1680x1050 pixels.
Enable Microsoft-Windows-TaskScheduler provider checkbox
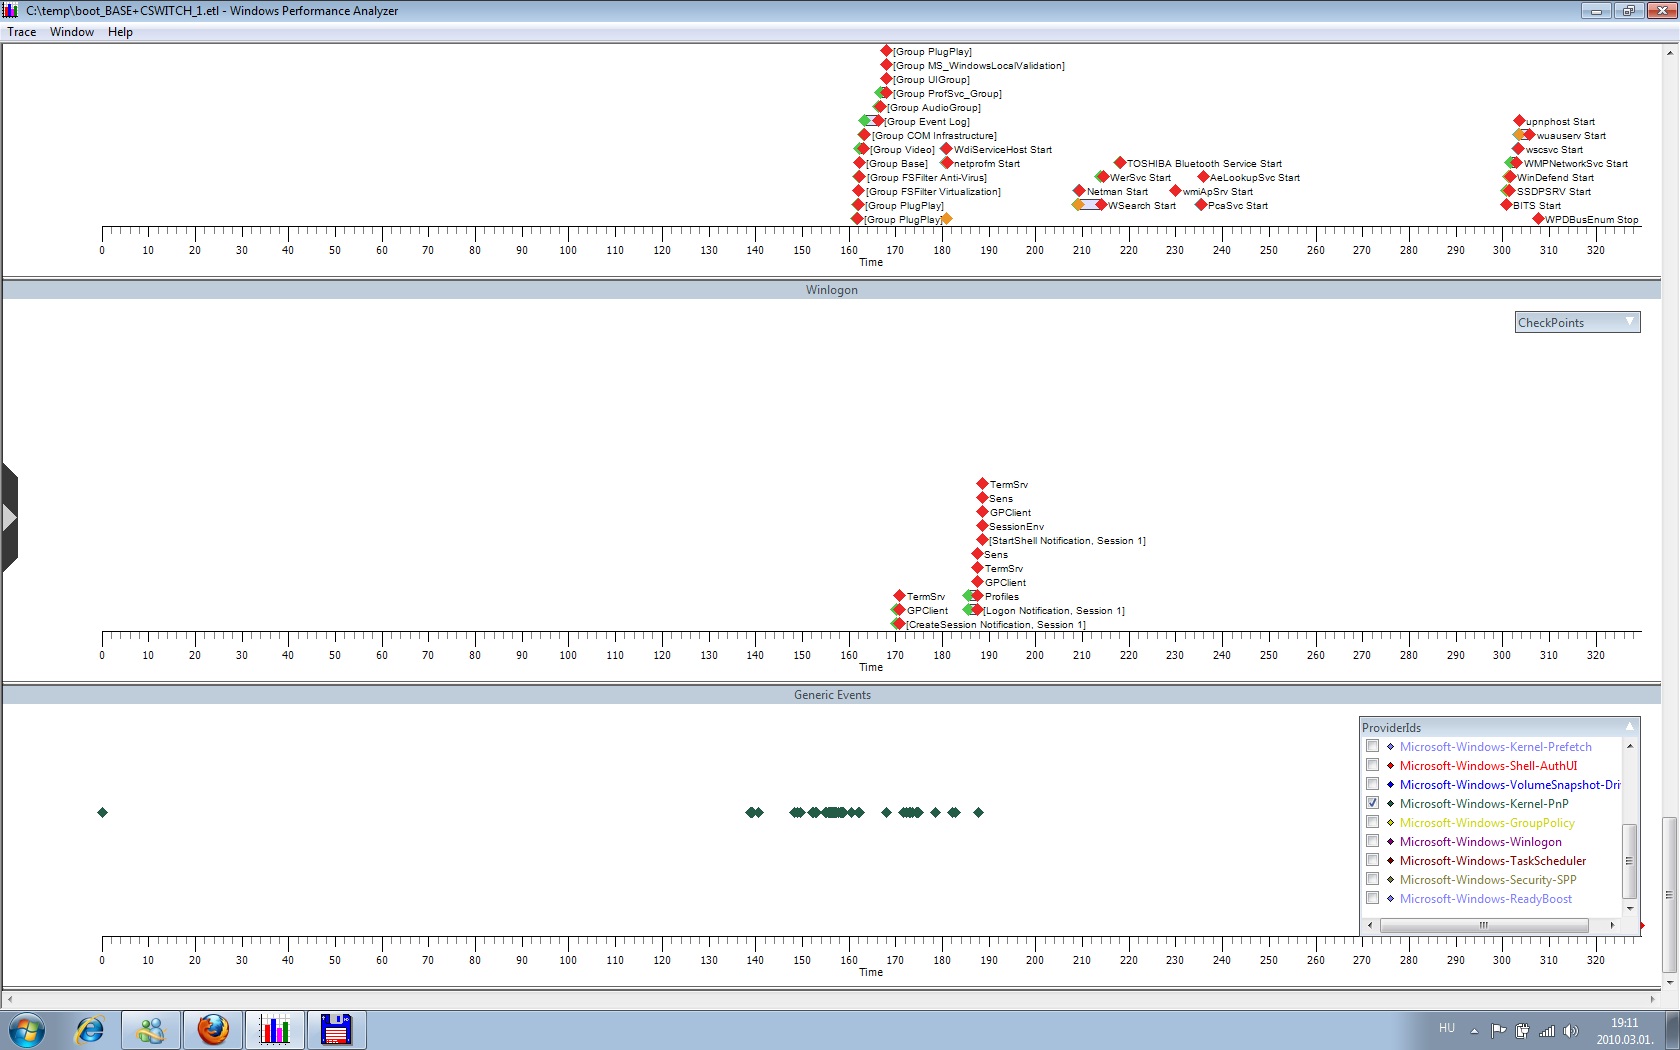pos(1372,860)
